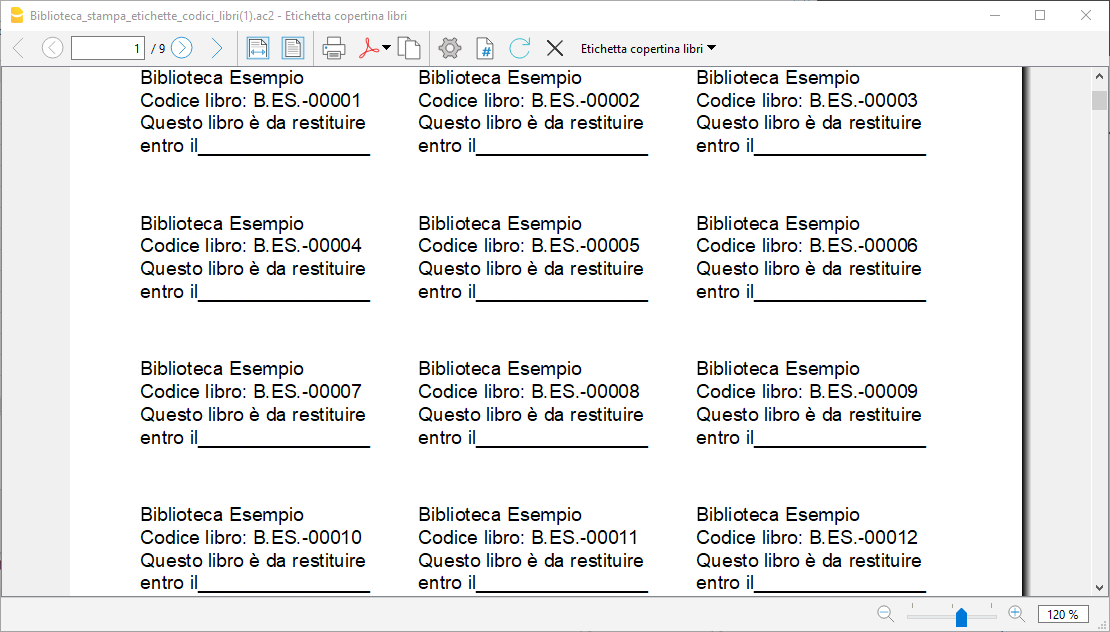The image size is (1110, 632).
Task: Click the page numbering hash icon
Action: (x=485, y=48)
